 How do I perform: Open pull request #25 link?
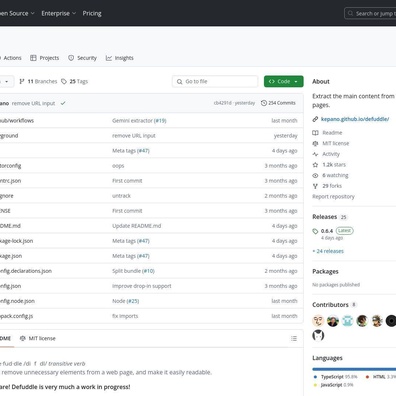[133, 301]
